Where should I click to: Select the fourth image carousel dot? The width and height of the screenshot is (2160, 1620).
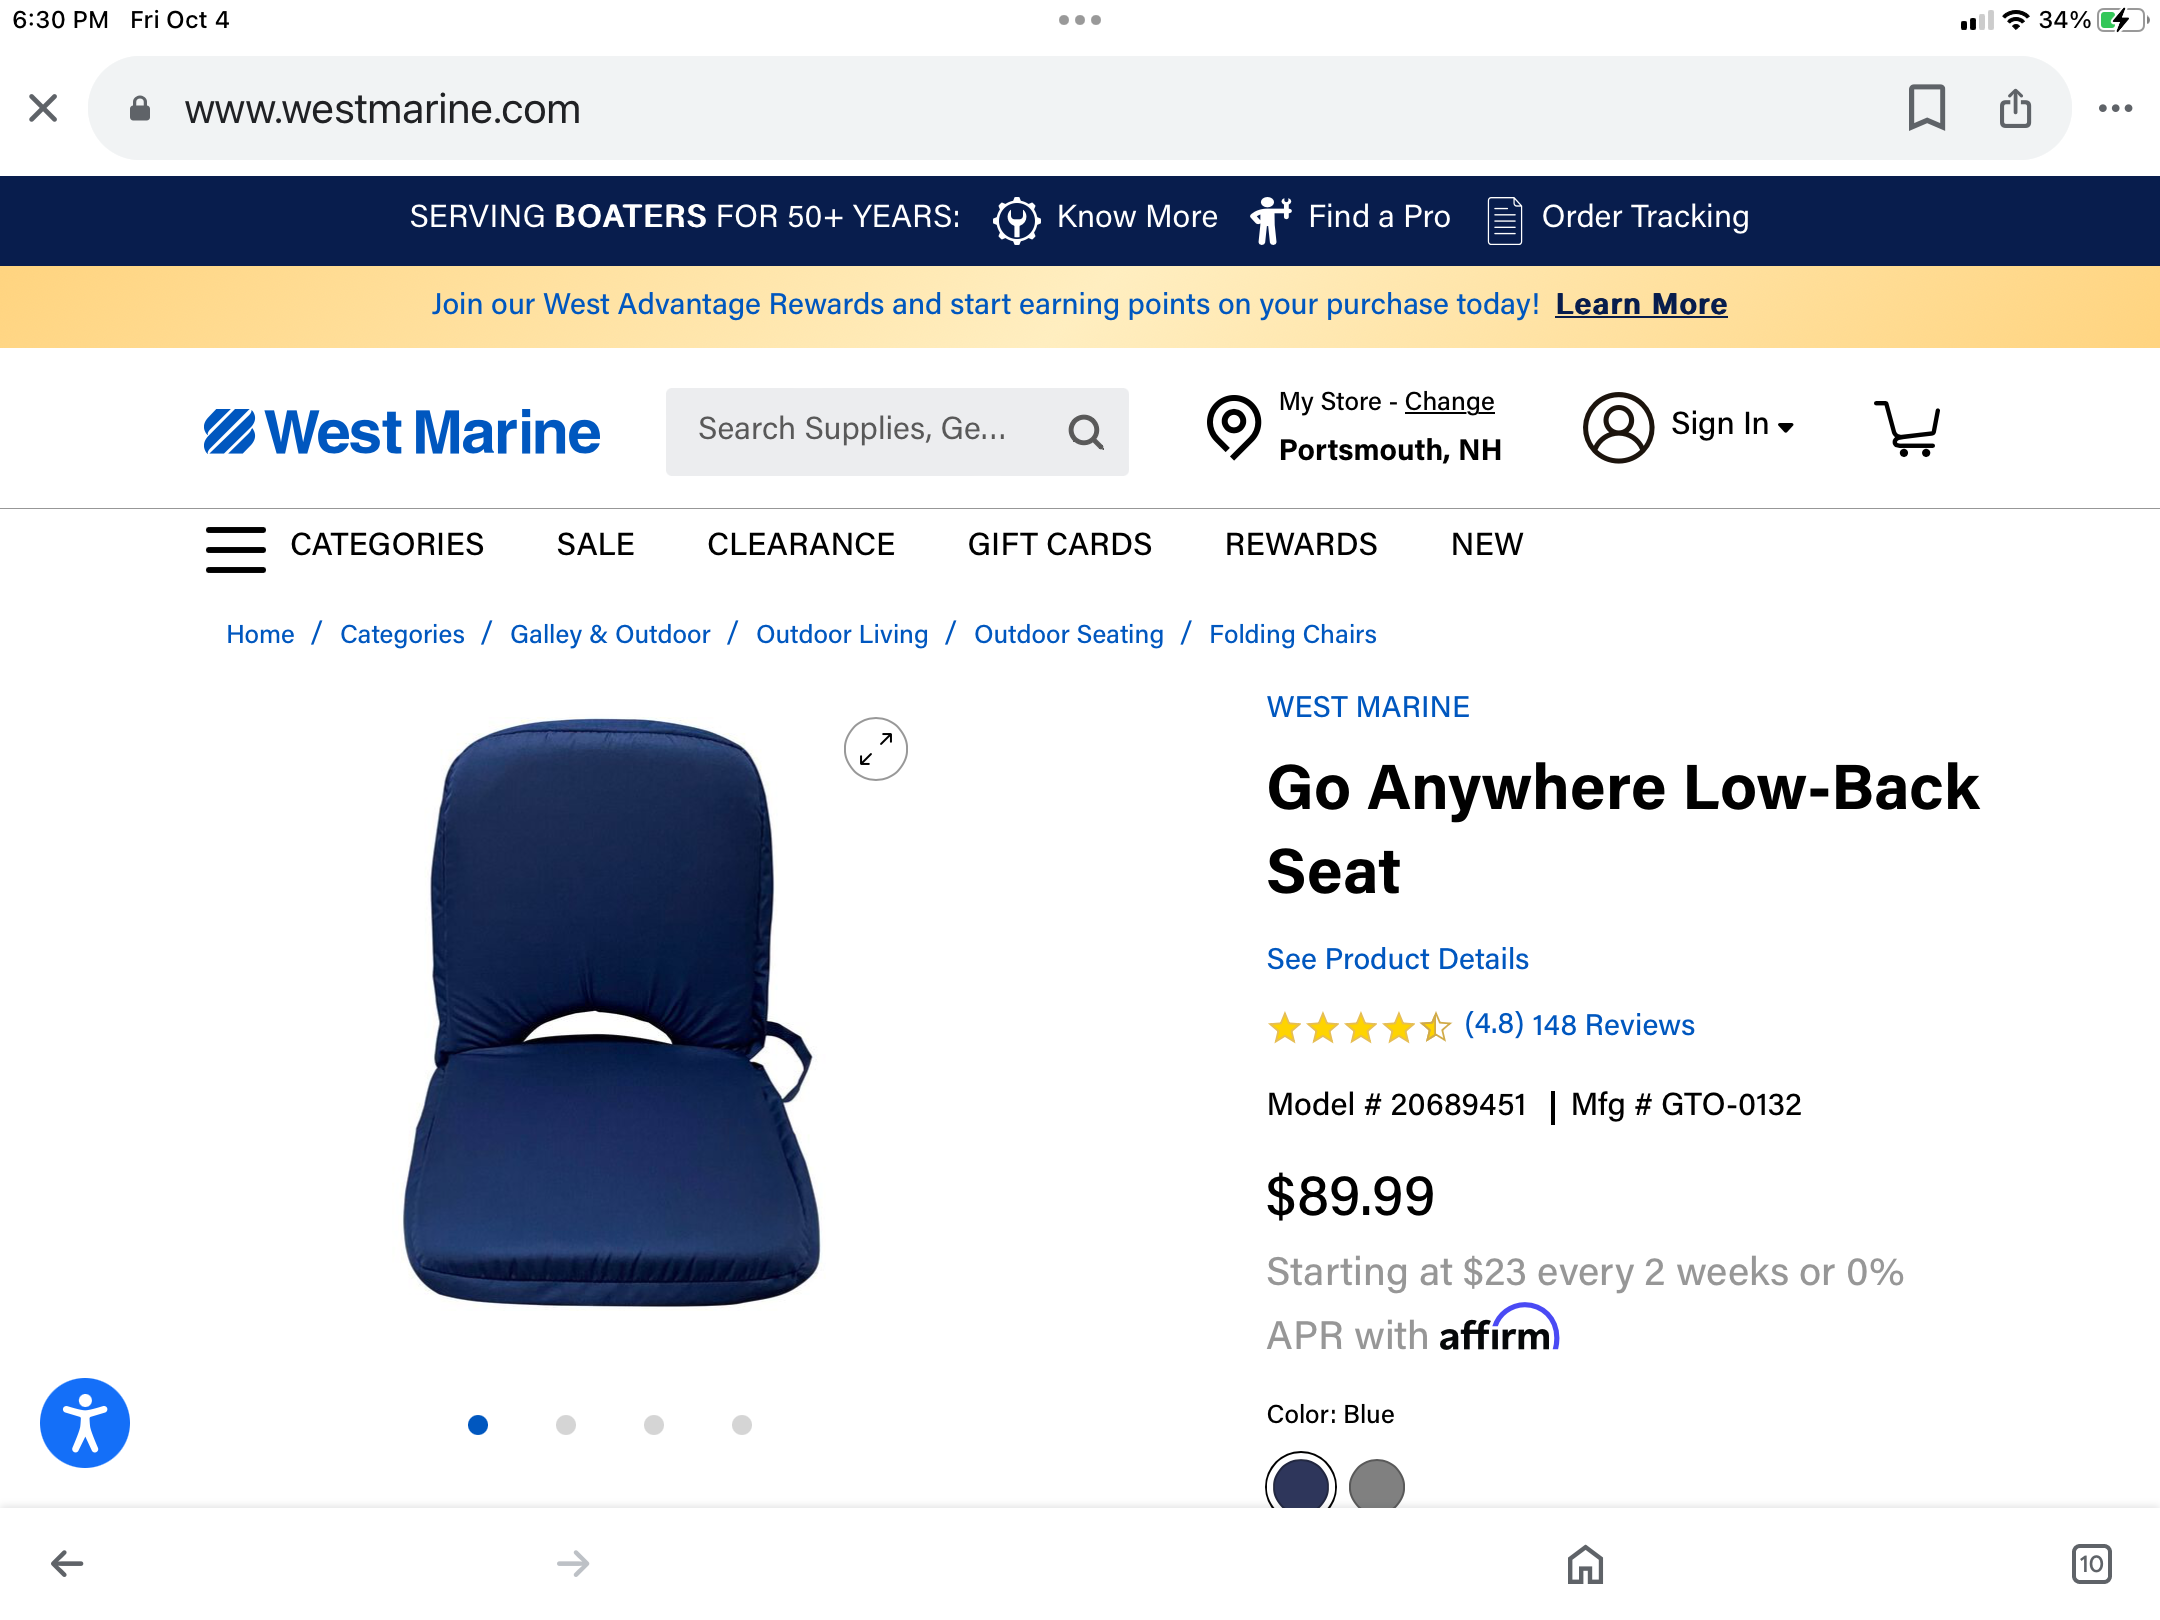tap(742, 1425)
